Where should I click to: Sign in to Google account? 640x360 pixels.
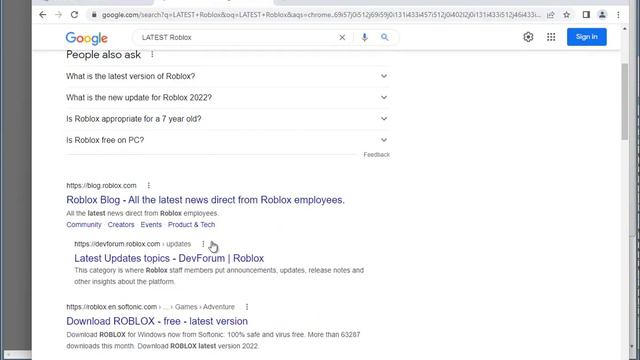click(587, 37)
